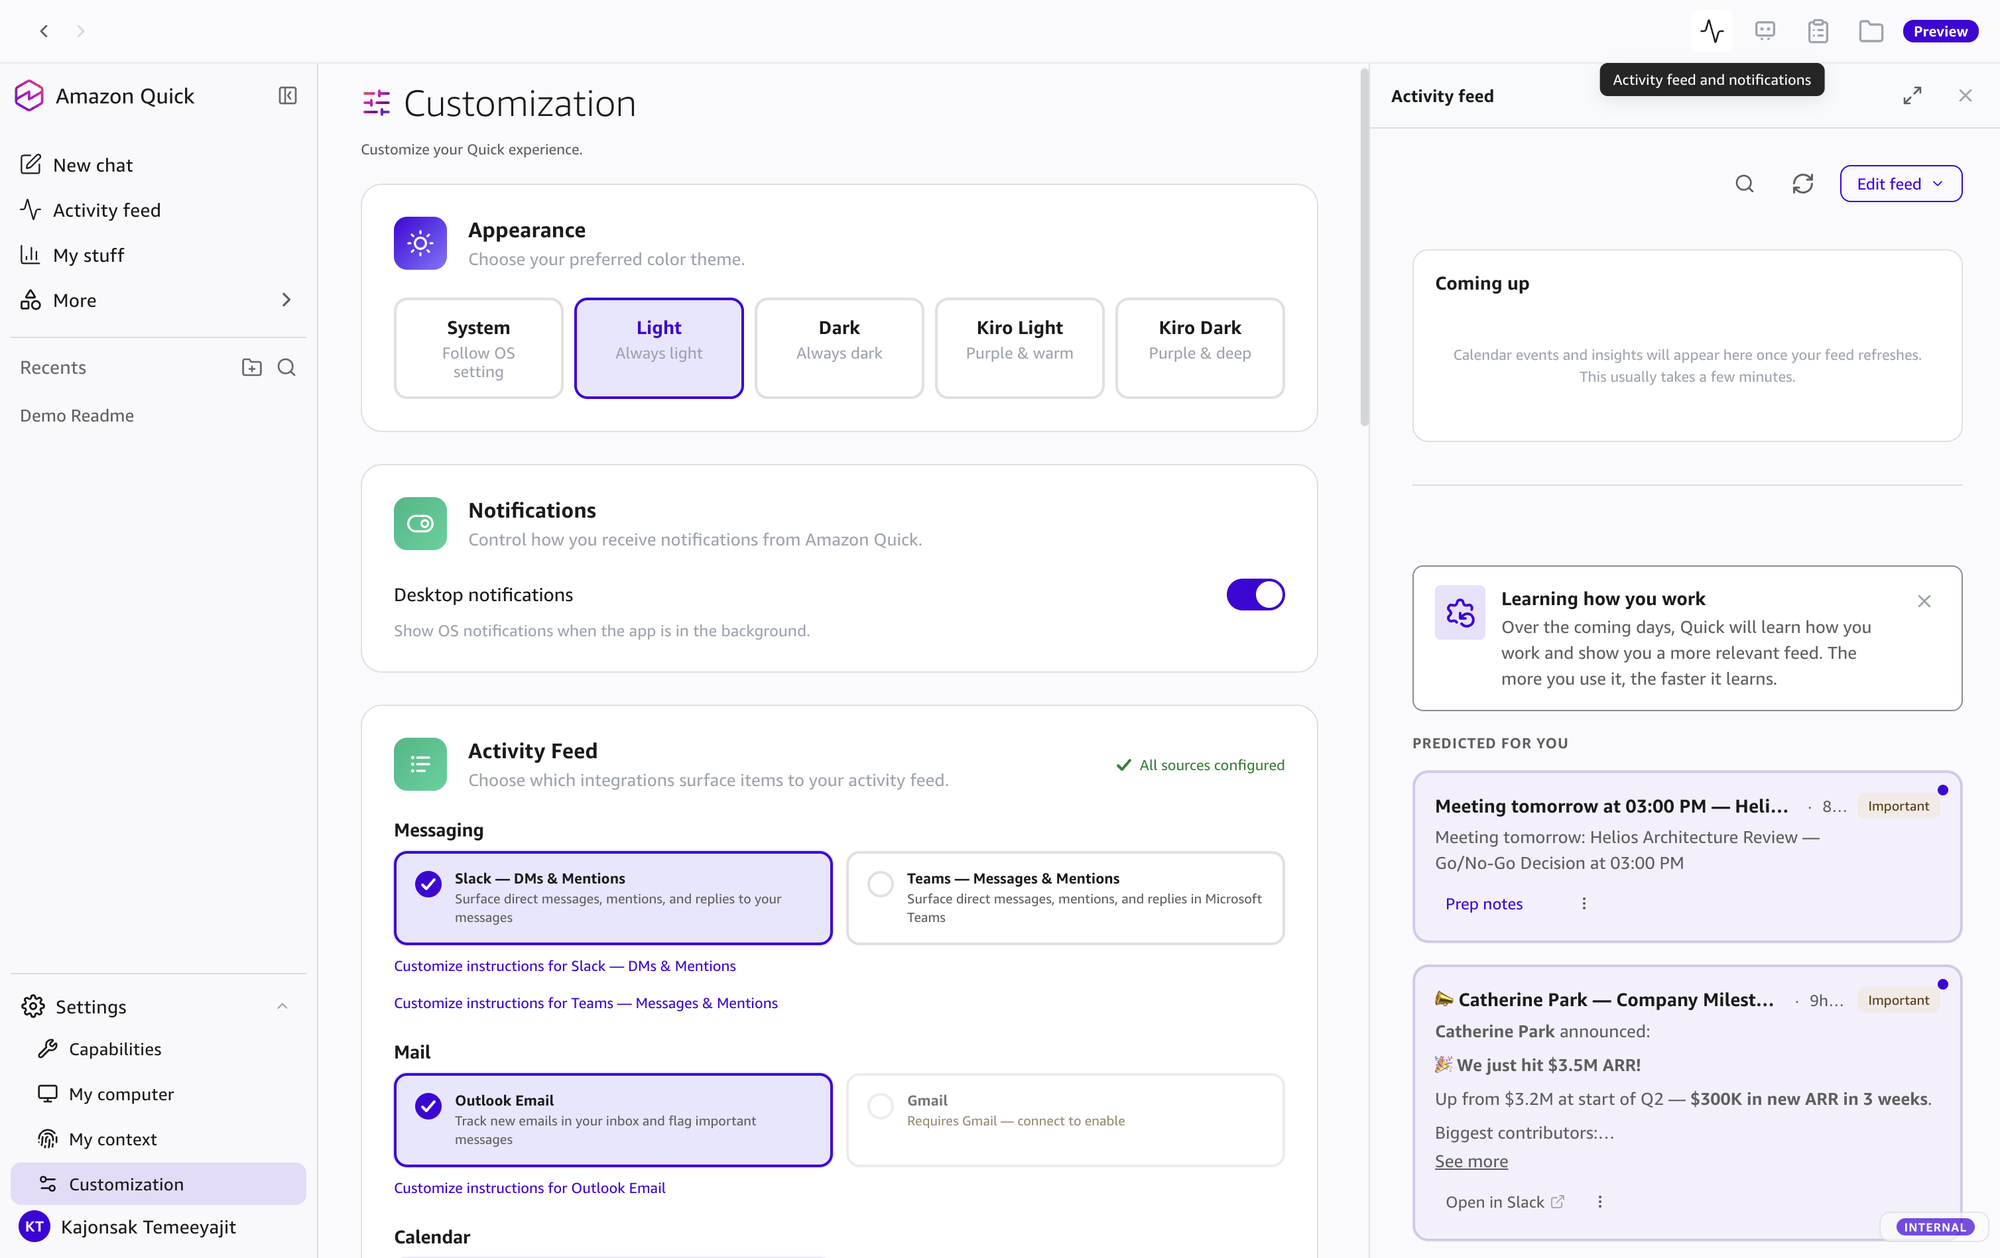Uncheck Outlook Email source

tap(613, 1120)
